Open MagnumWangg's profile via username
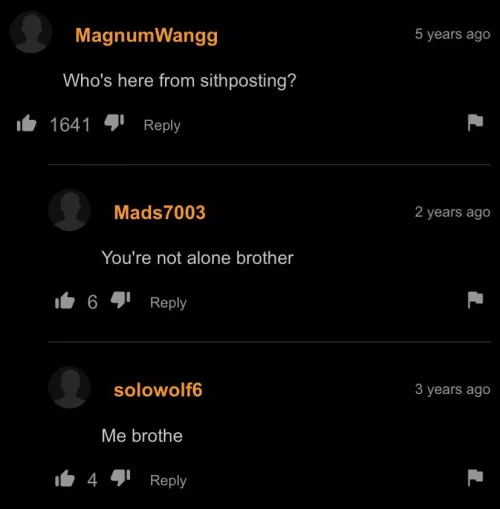 [146, 36]
